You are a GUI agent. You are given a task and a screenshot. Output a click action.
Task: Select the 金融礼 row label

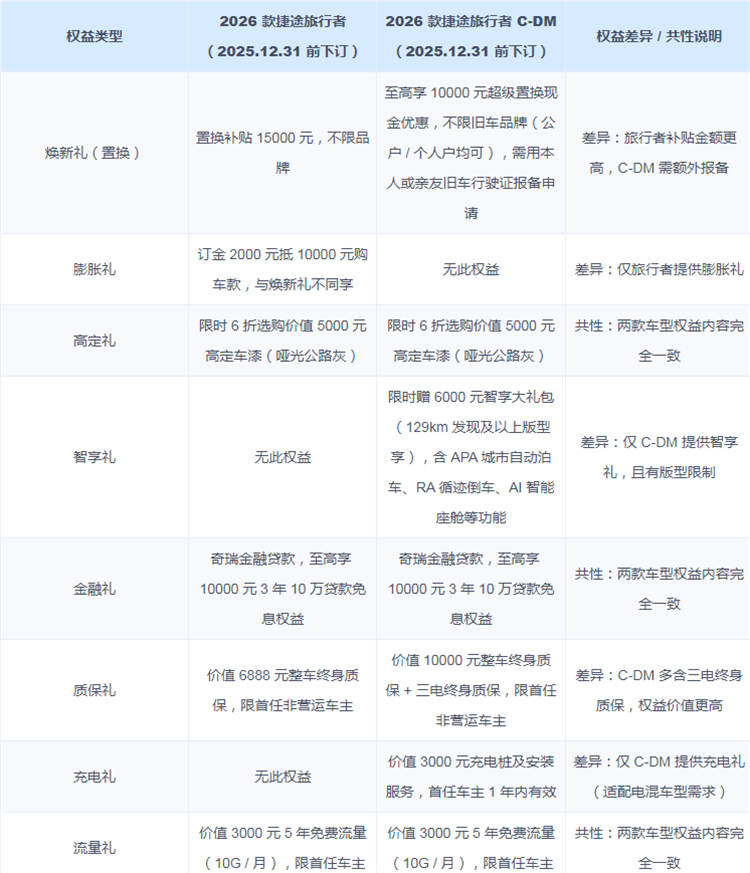tap(94, 589)
